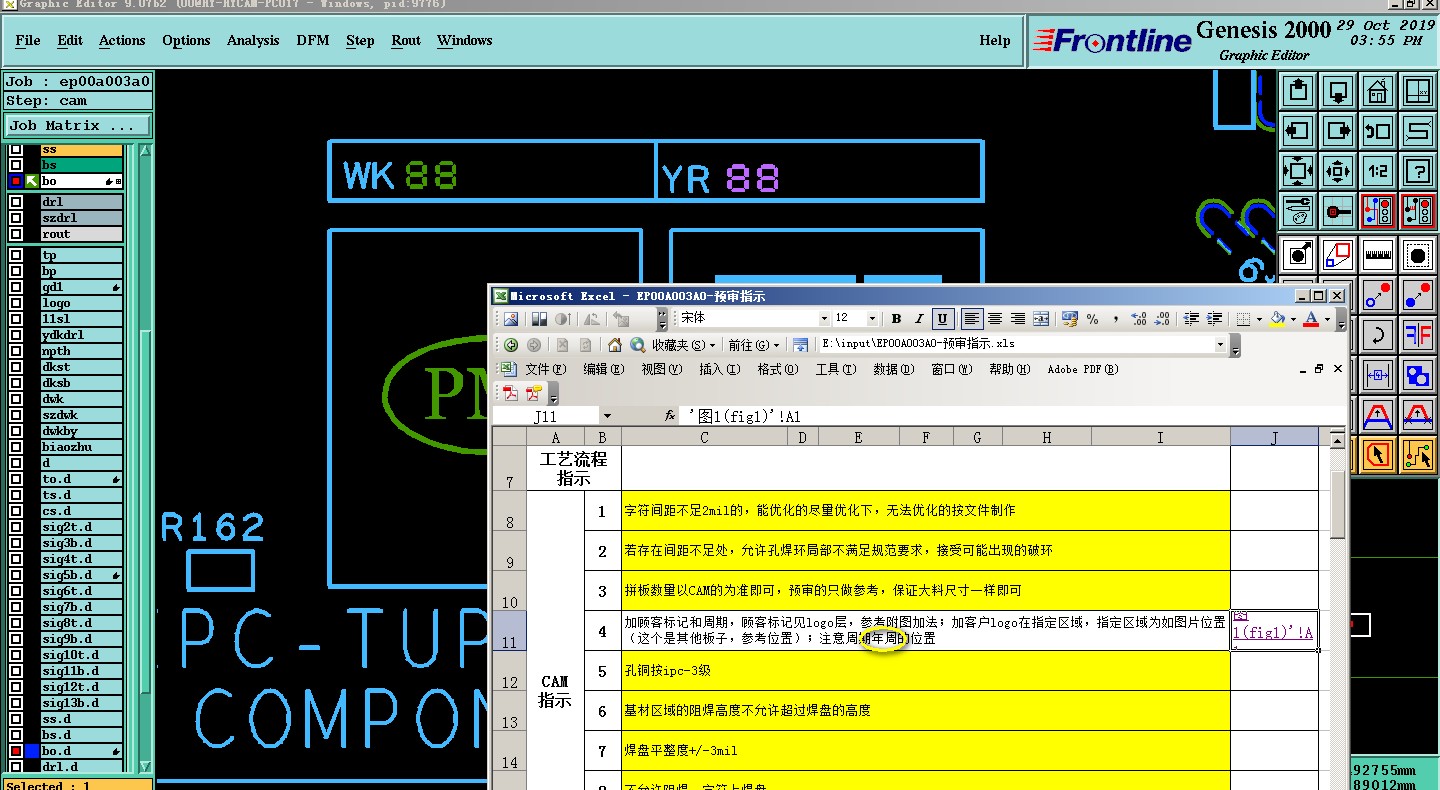This screenshot has height=790, width=1440.
Task: Click the Excel web toolbar Home icon
Action: [x=614, y=345]
